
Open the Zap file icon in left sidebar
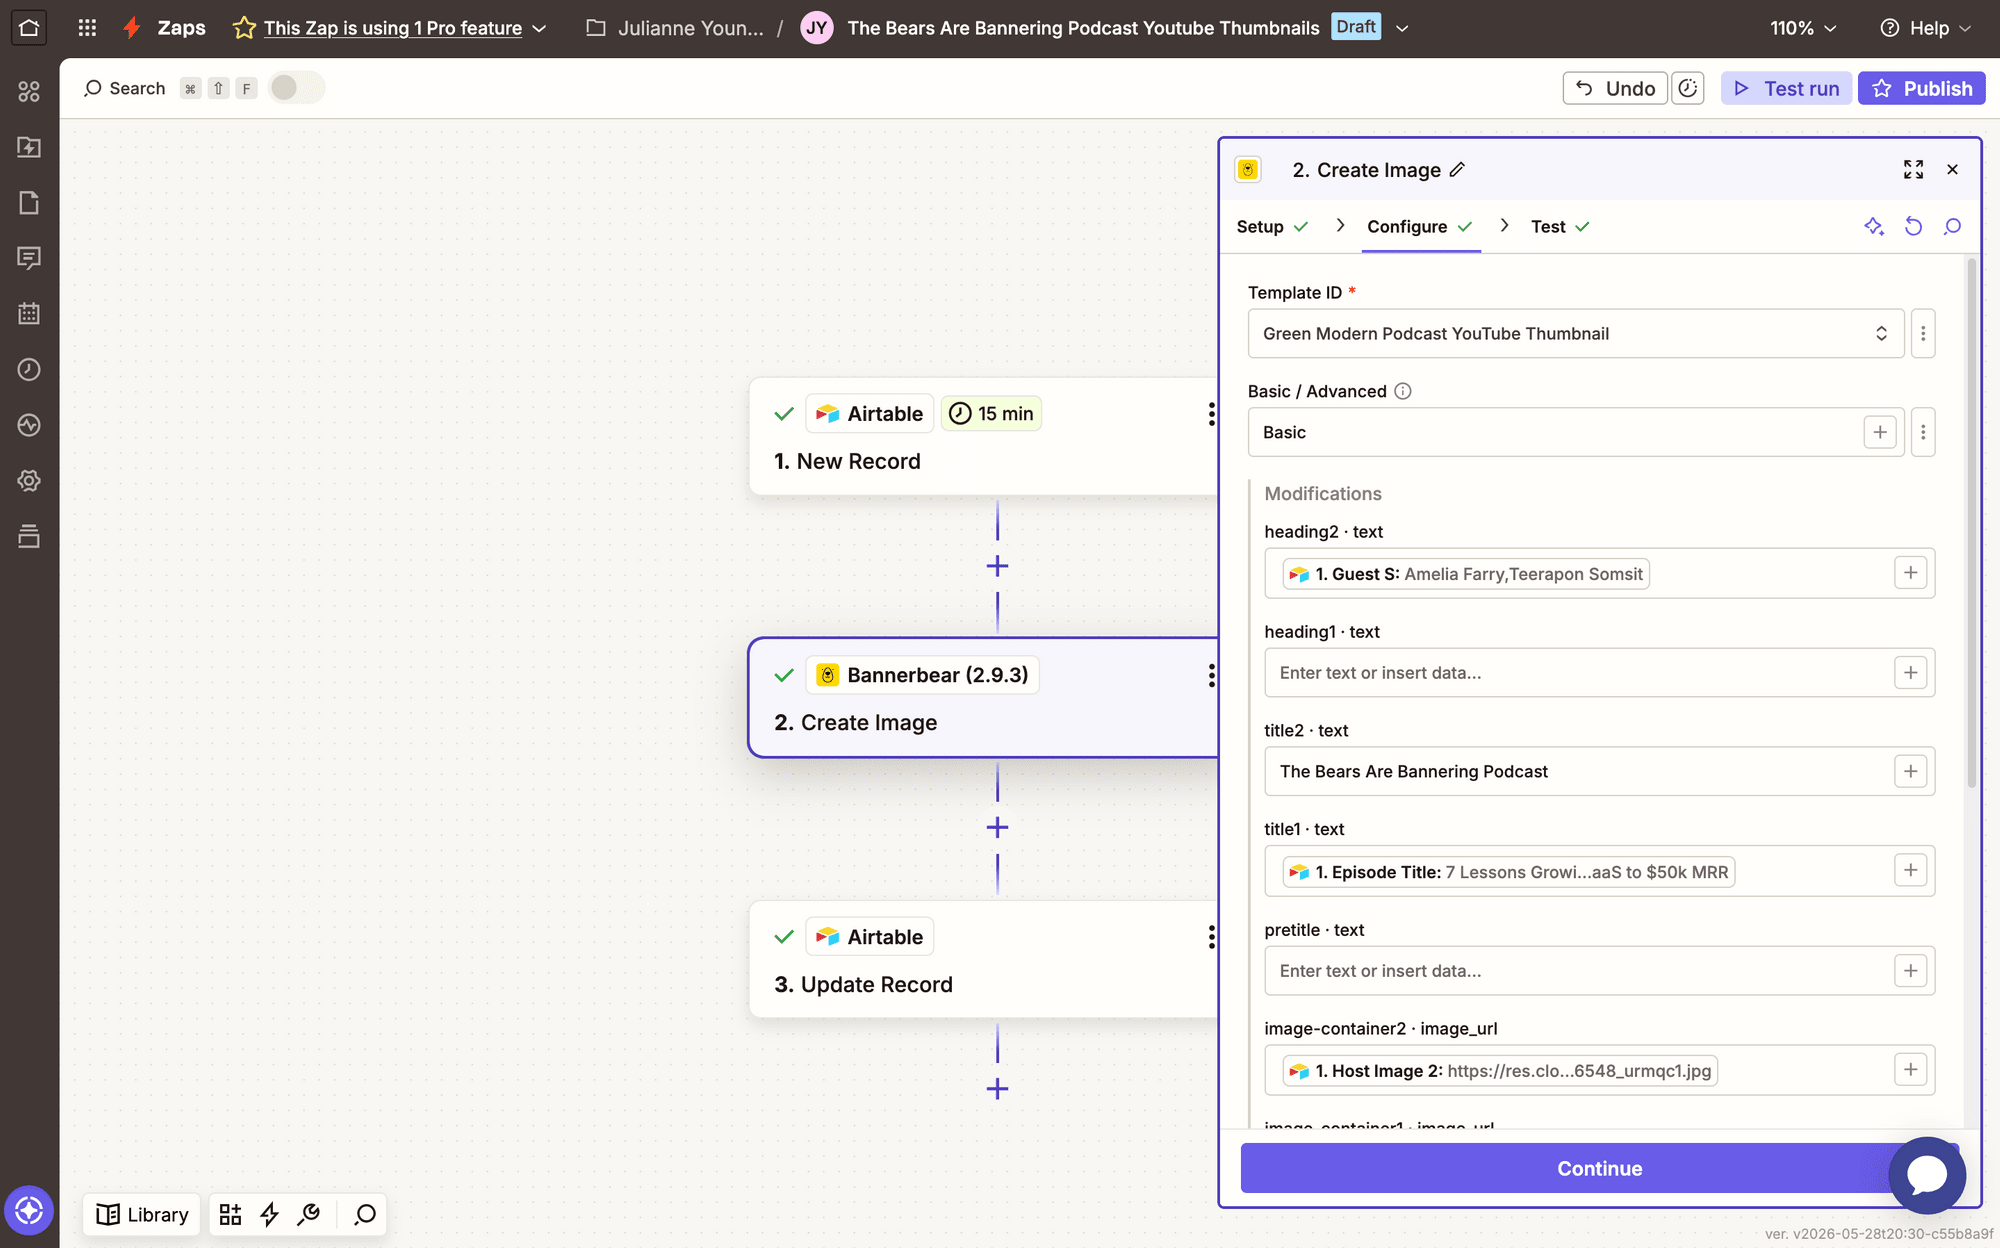[x=29, y=147]
